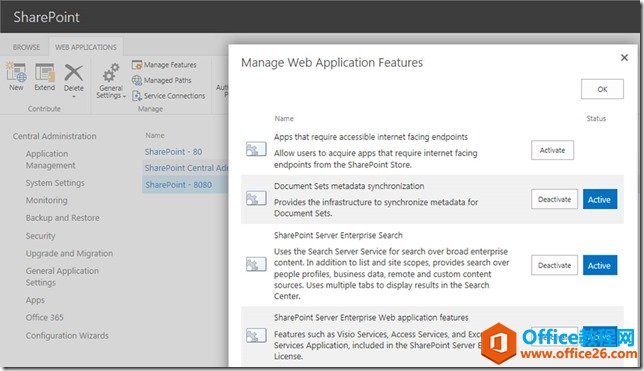Click the Service Connections icon
This screenshot has height=371, width=644.
pyautogui.click(x=137, y=96)
